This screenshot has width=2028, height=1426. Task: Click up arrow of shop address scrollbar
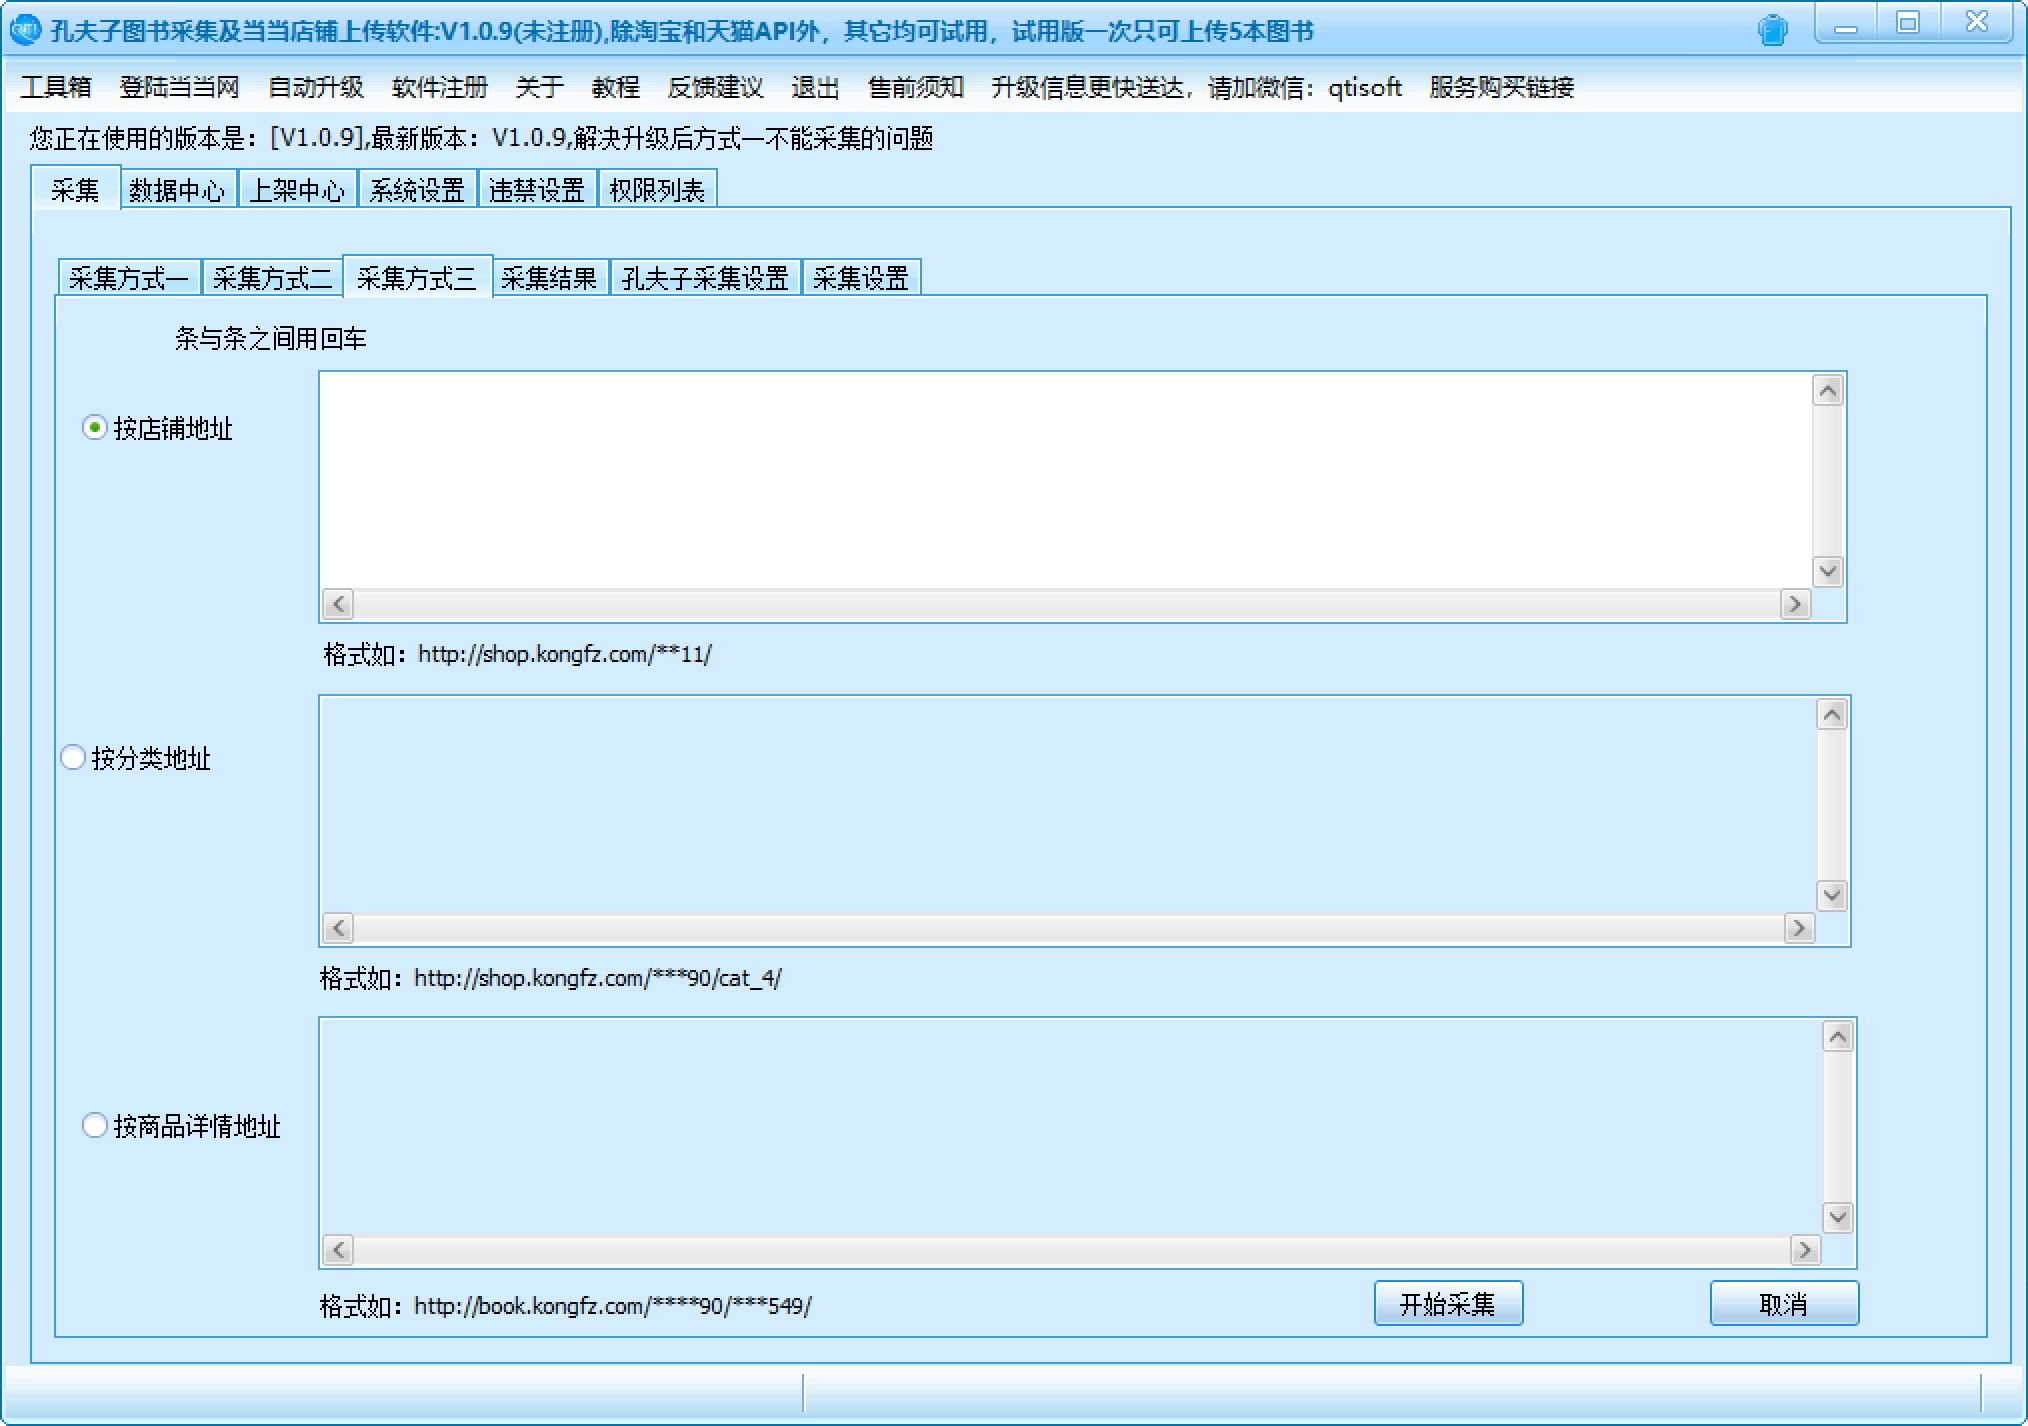tap(1828, 391)
